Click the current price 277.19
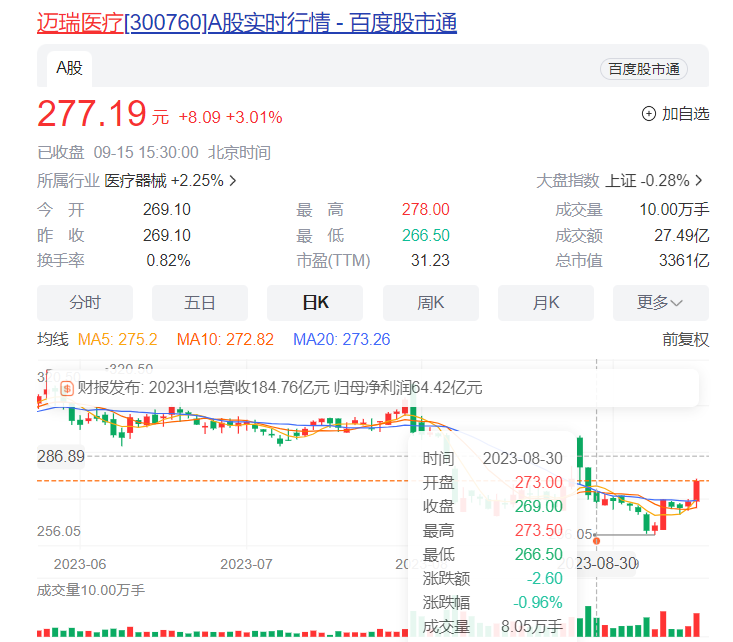This screenshot has width=733, height=642. 92,114
